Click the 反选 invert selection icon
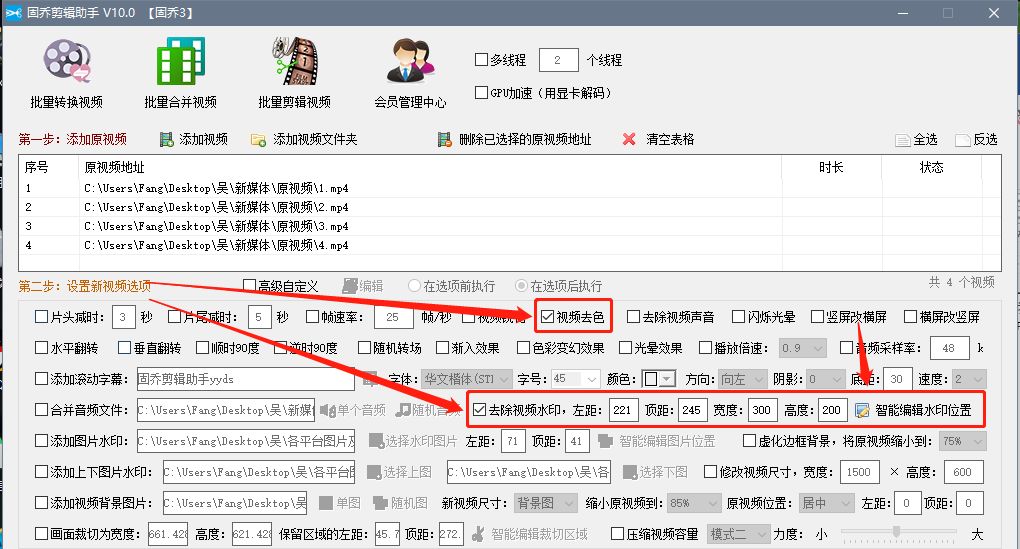Screen dimensions: 1020x549 click(962, 140)
